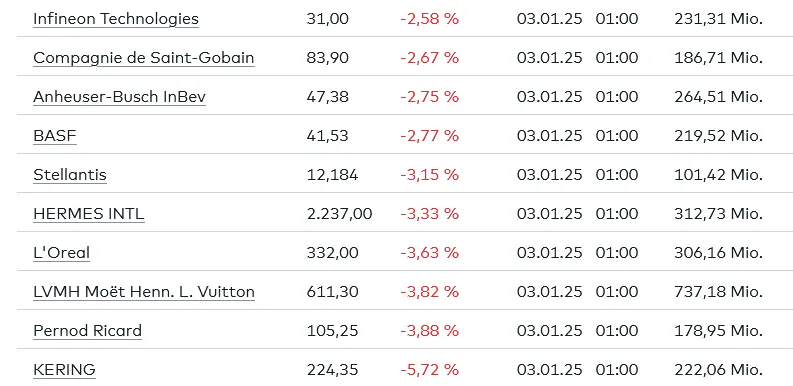Viewport: 793px width, 386px height.
Task: Open the Pernod Ricard link
Action: coord(87,331)
